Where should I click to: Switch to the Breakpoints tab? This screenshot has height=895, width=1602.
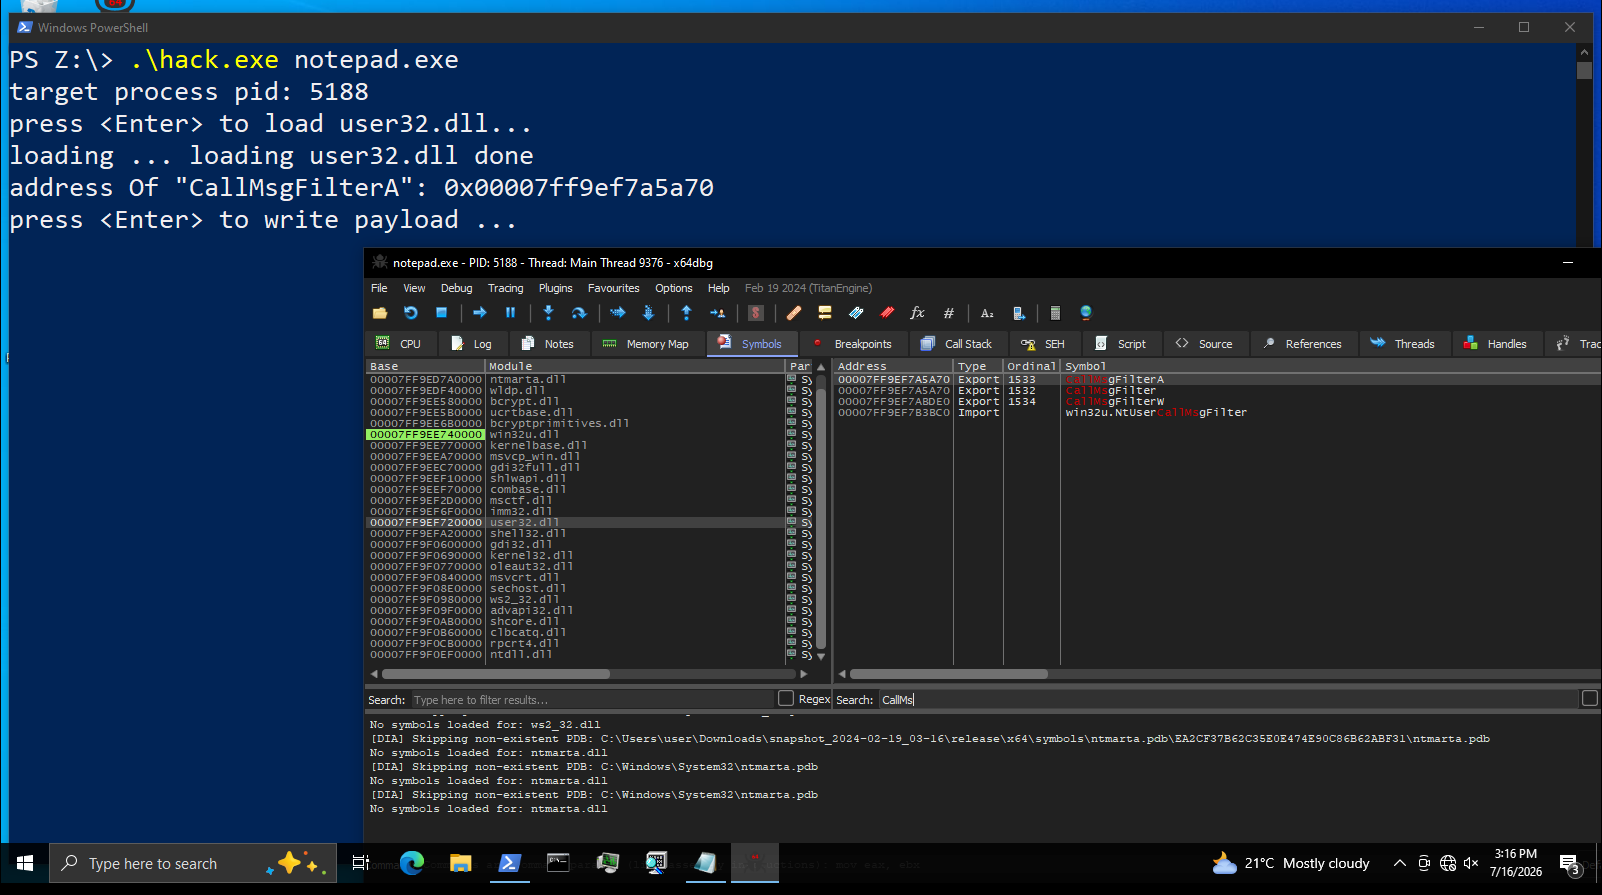[853, 343]
